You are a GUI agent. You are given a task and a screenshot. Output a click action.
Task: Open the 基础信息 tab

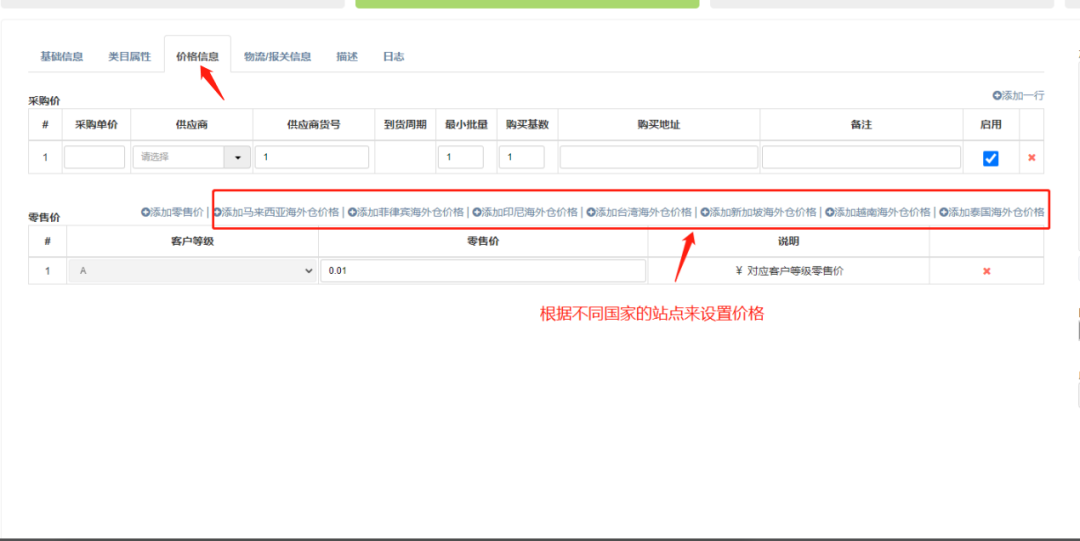pos(61,57)
